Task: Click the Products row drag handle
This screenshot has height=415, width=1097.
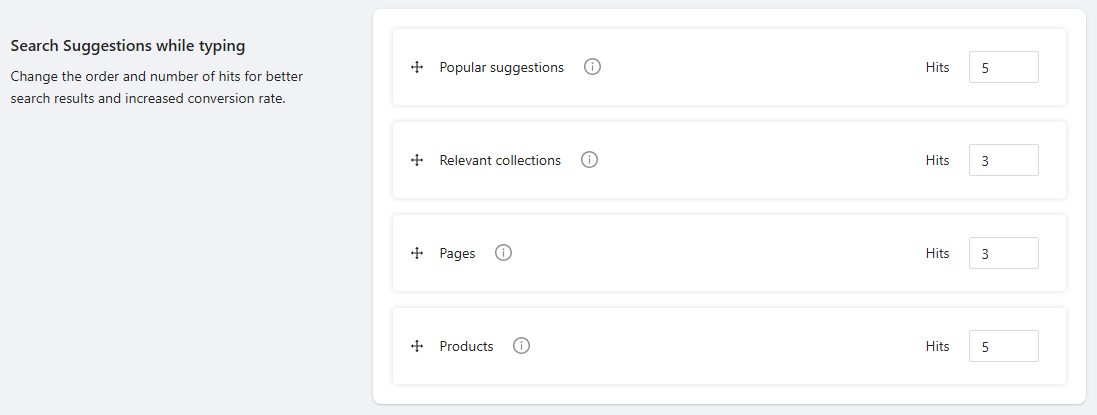Action: click(417, 347)
